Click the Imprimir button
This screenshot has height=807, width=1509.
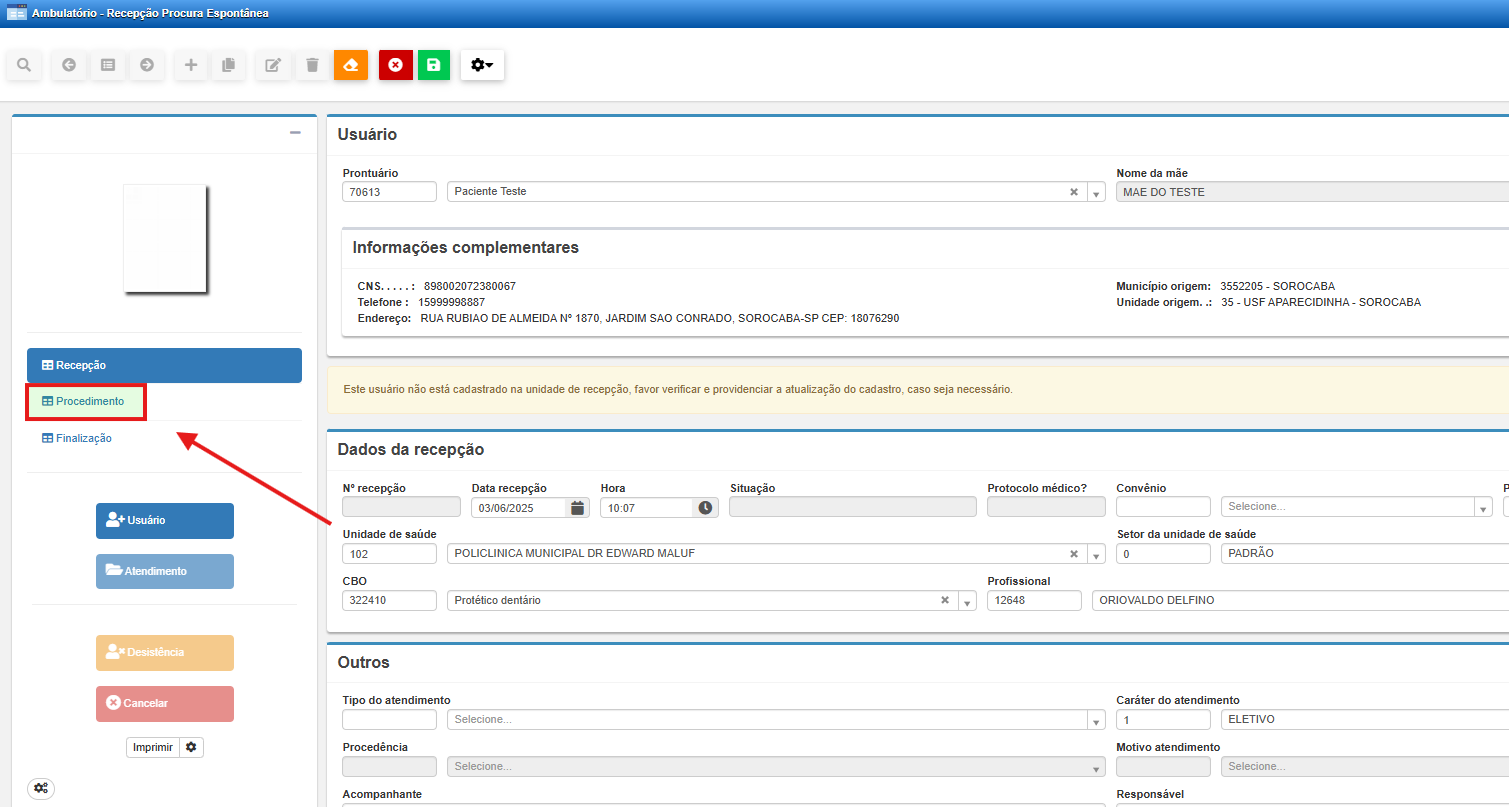(153, 747)
